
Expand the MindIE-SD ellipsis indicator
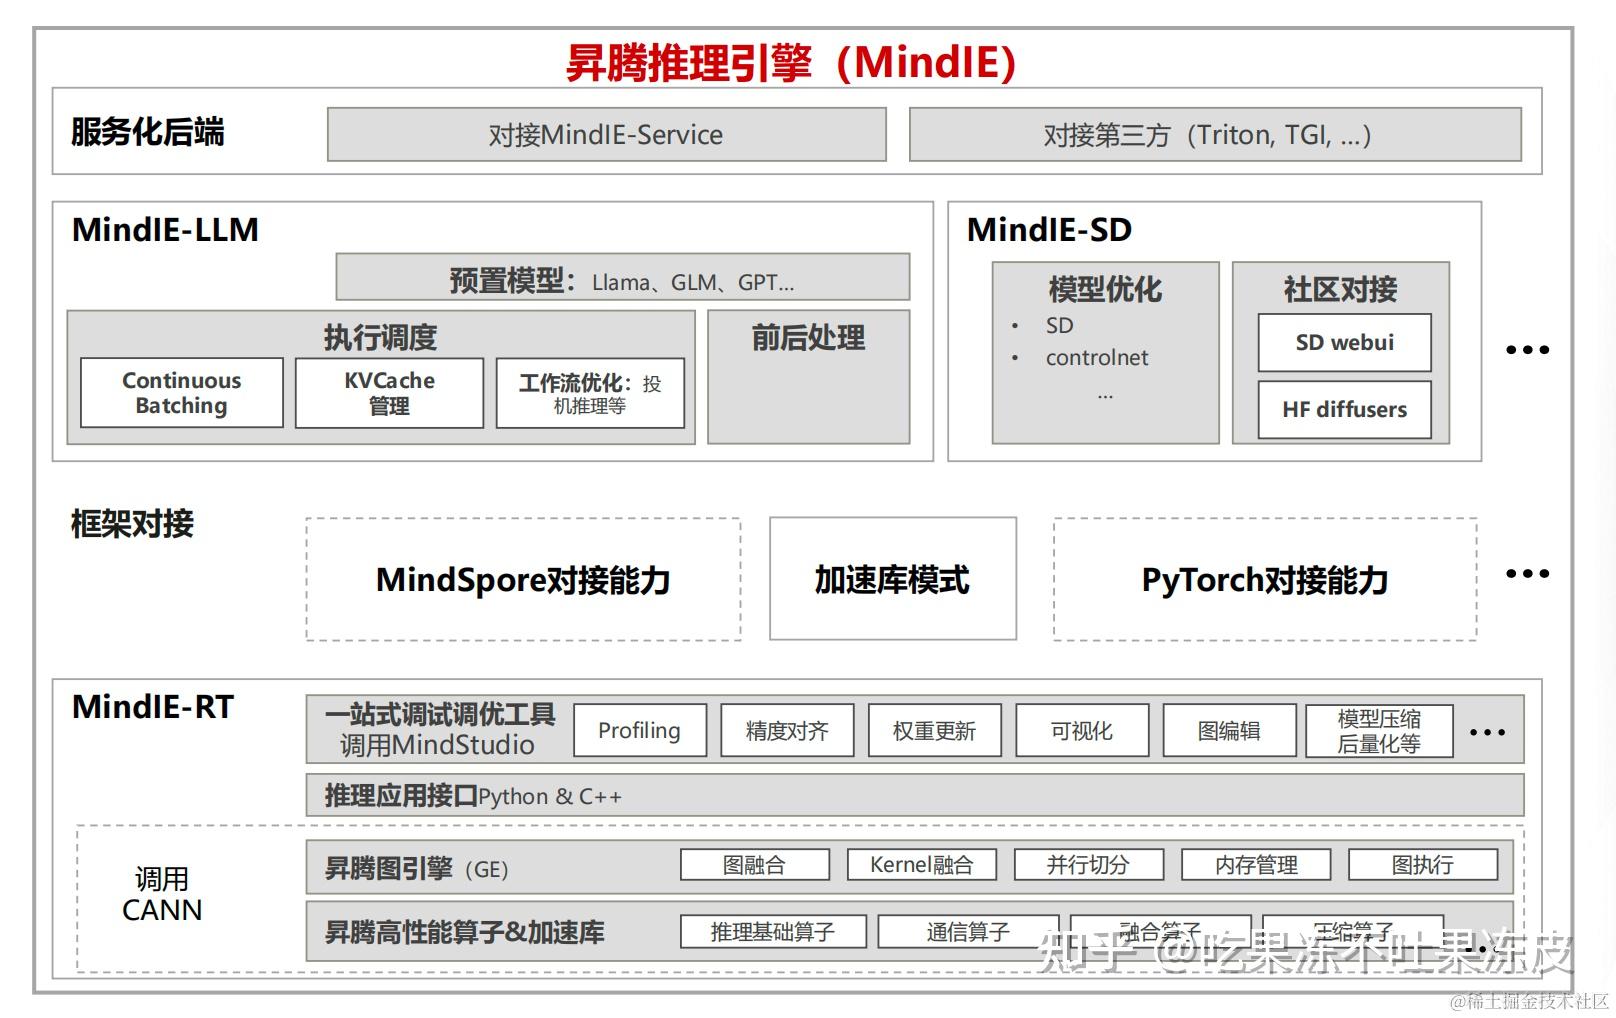(1526, 349)
